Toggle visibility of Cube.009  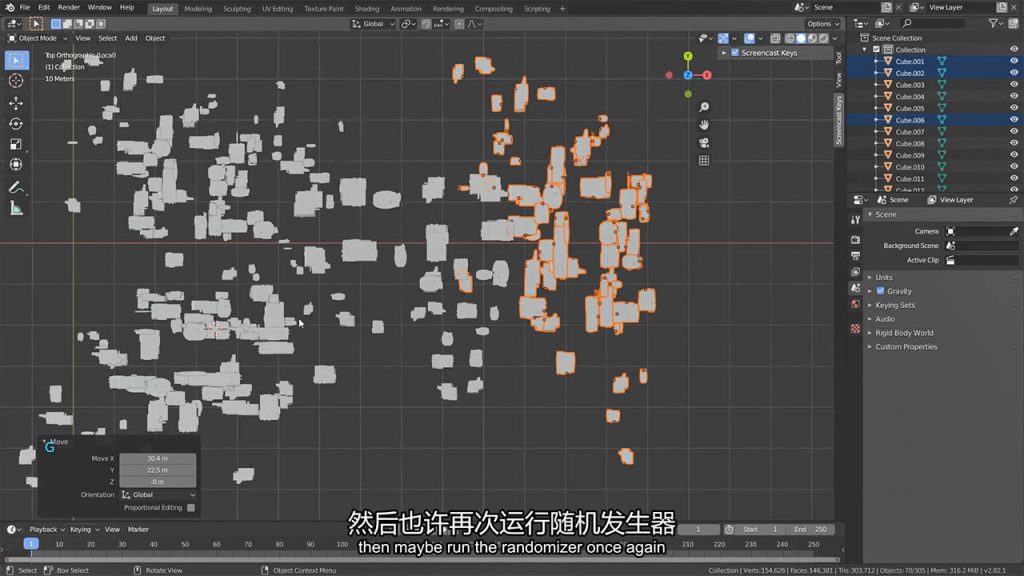[1014, 155]
